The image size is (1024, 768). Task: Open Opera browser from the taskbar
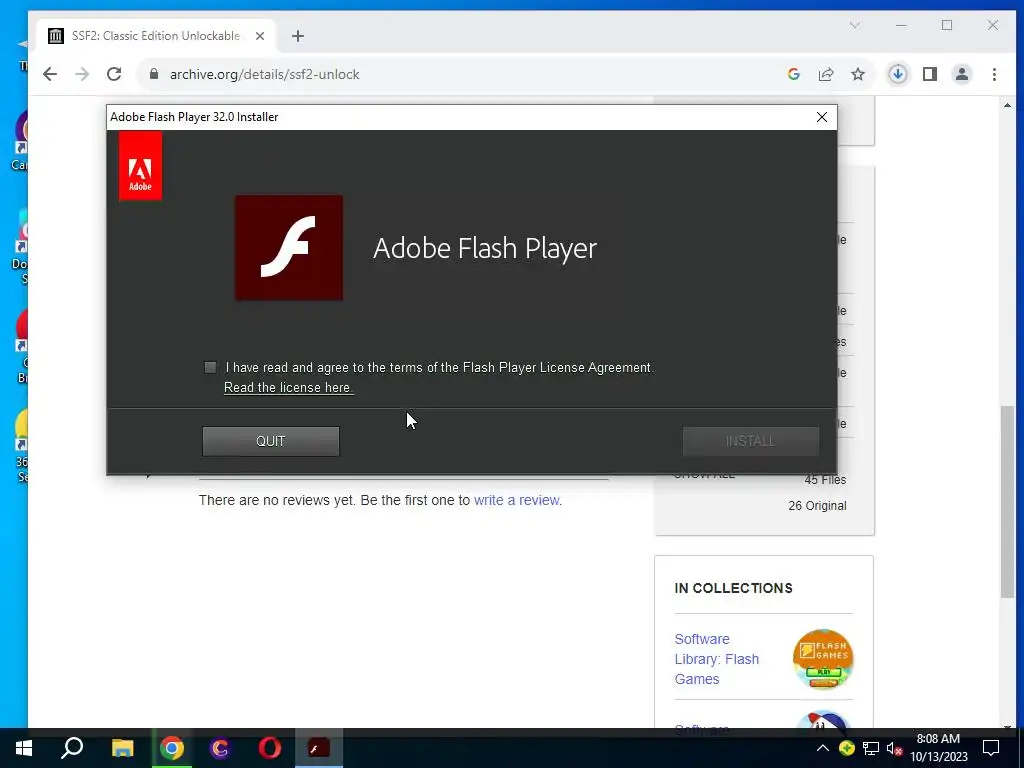[270, 748]
